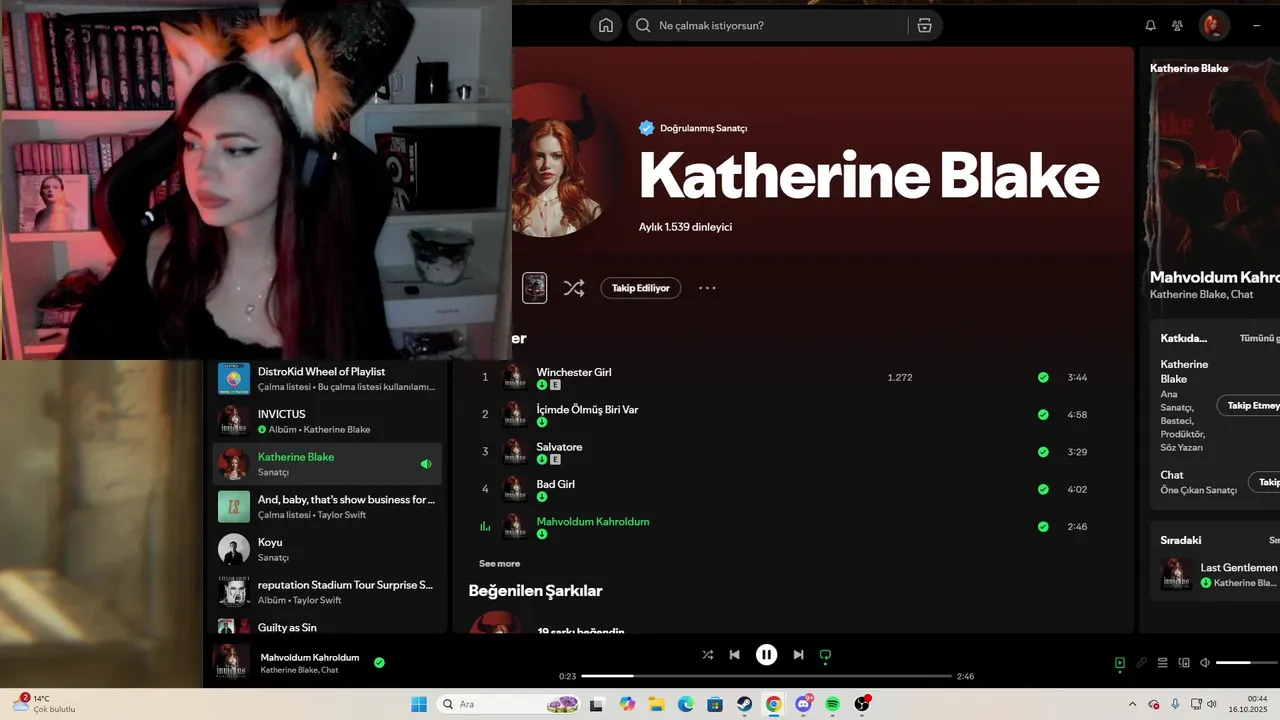The image size is (1280, 720).
Task: Open Google Chrome from the taskbar
Action: [x=774, y=704]
